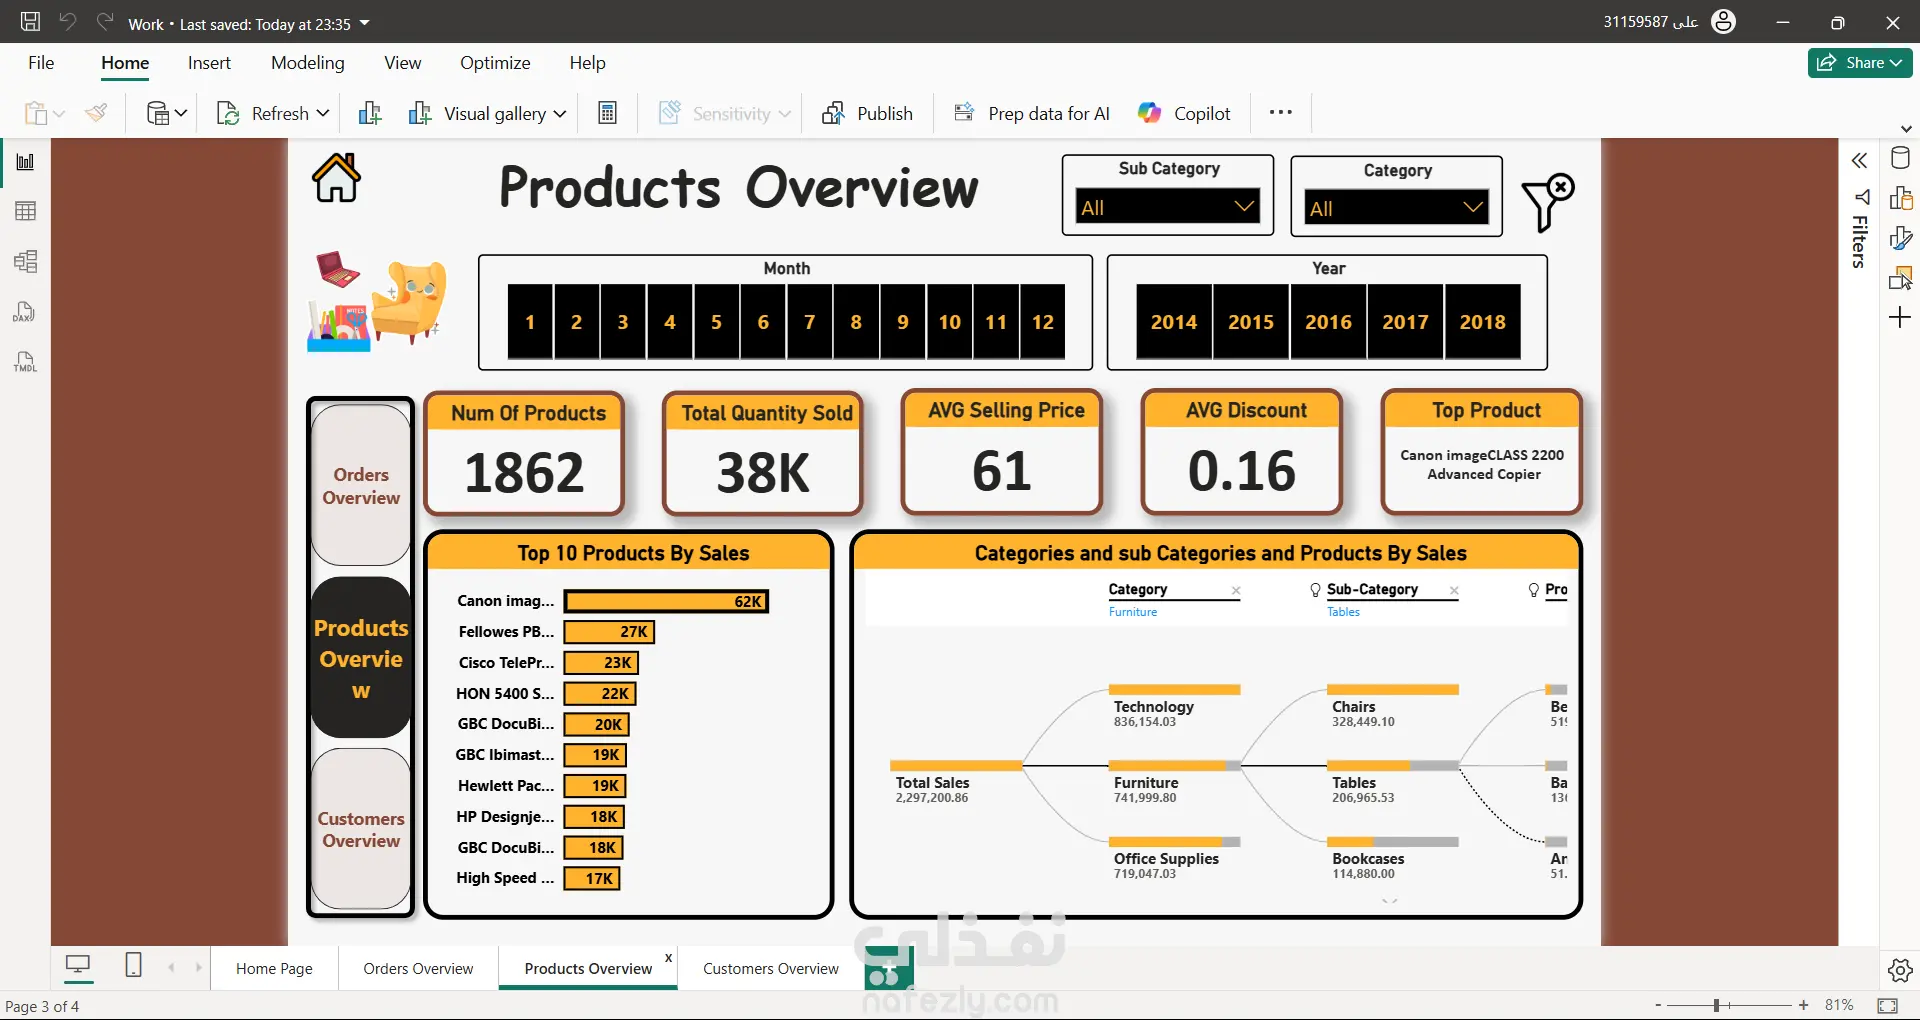Open Model view in left sidebar
Viewport: 1920px width, 1020px height.
pyautogui.click(x=25, y=262)
